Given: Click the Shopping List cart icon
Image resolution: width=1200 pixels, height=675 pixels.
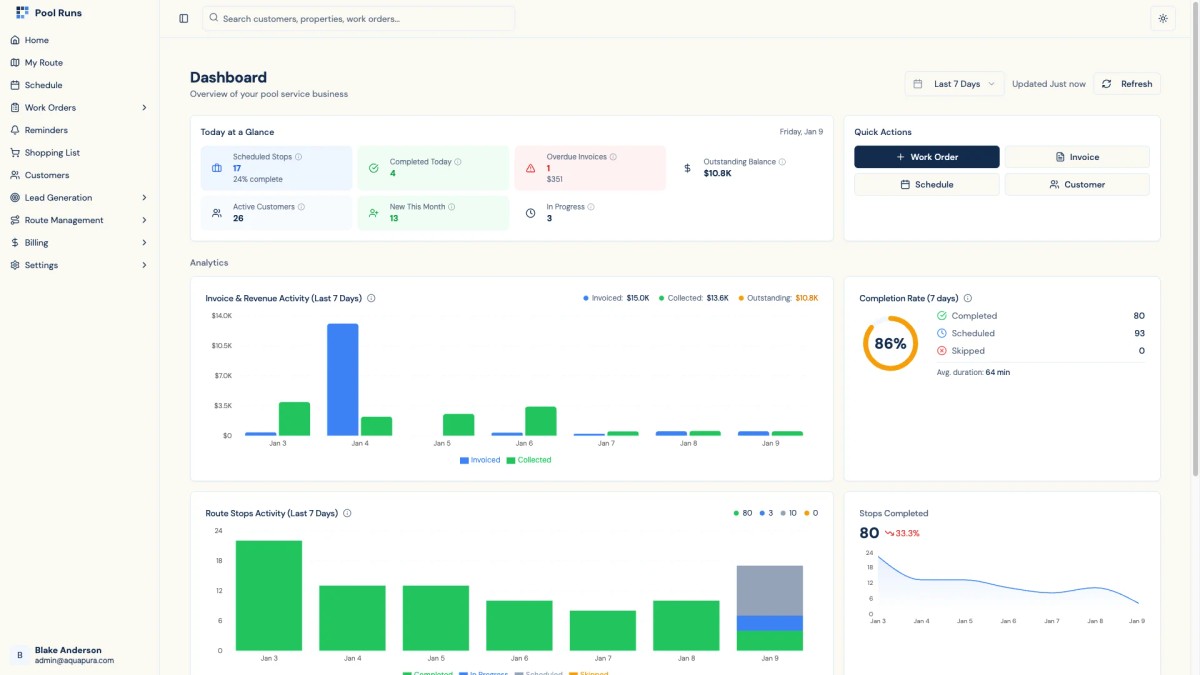Looking at the screenshot, I should tap(15, 152).
